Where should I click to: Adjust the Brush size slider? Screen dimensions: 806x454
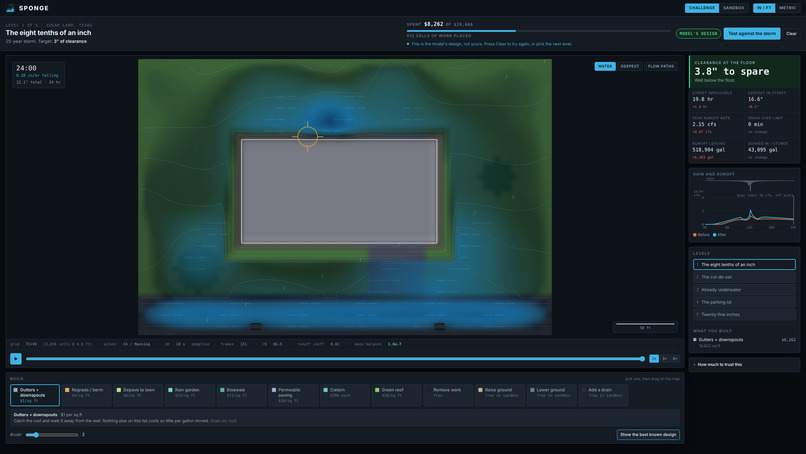(52, 435)
